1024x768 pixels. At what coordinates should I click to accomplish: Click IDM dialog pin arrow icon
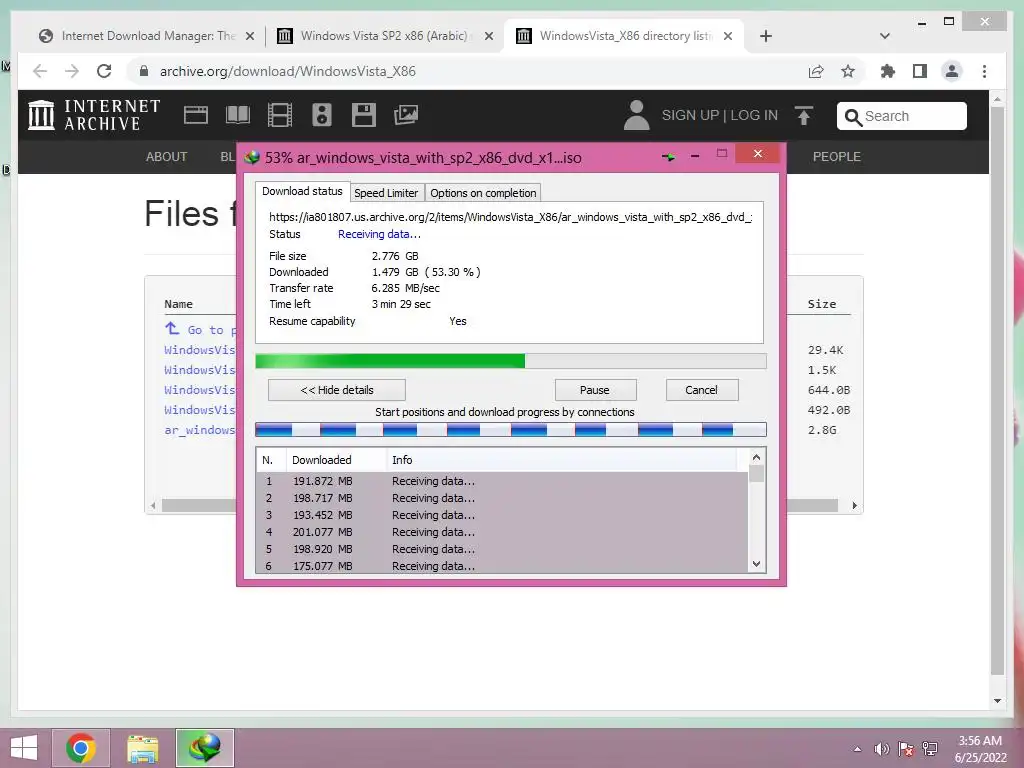pos(669,157)
